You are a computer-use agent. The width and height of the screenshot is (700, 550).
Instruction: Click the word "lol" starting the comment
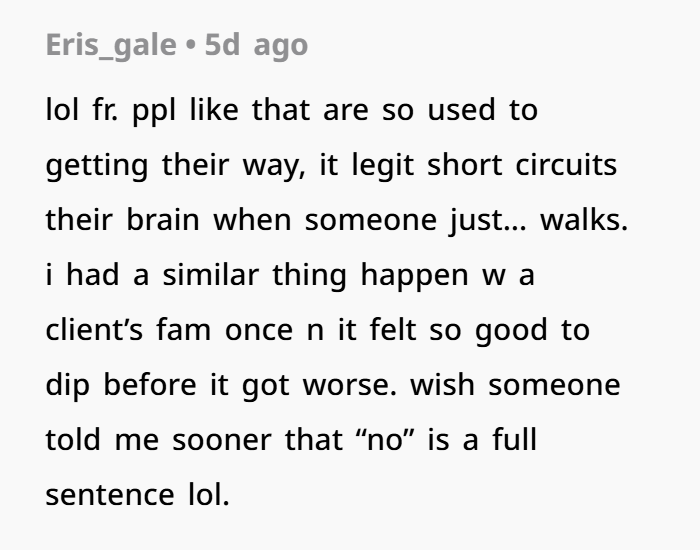pos(62,110)
